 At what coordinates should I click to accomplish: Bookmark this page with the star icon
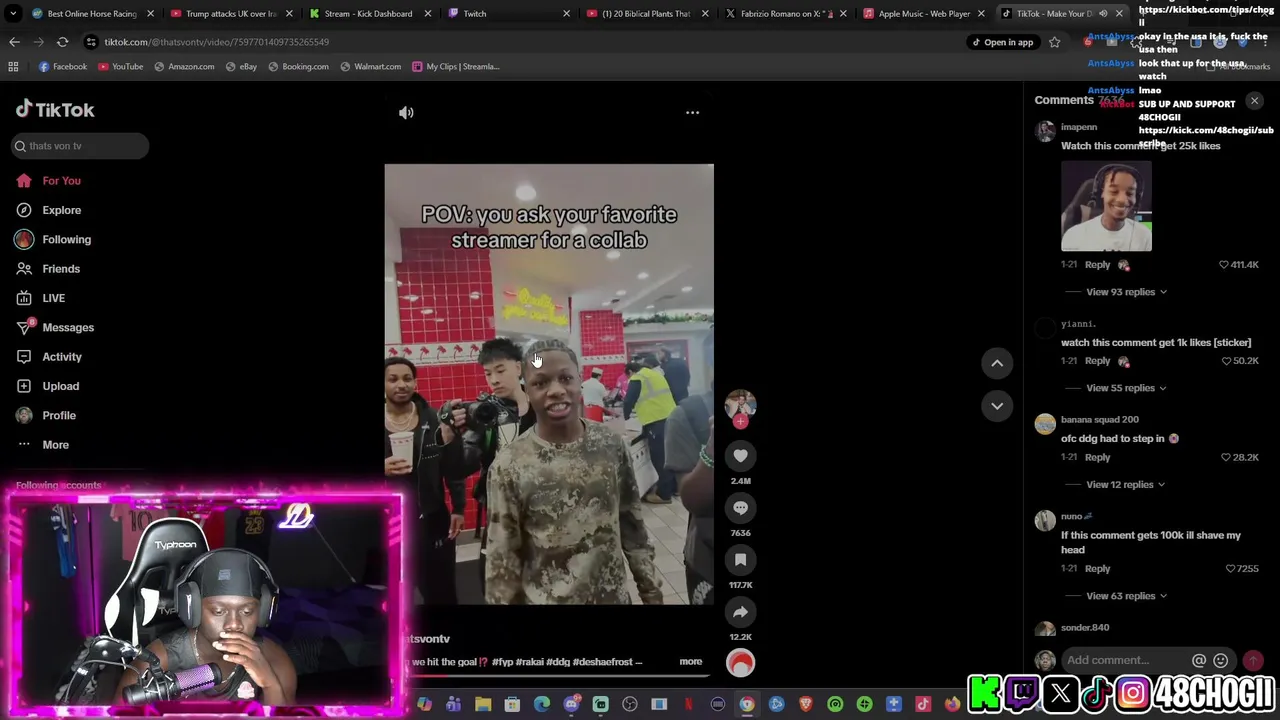[1054, 42]
